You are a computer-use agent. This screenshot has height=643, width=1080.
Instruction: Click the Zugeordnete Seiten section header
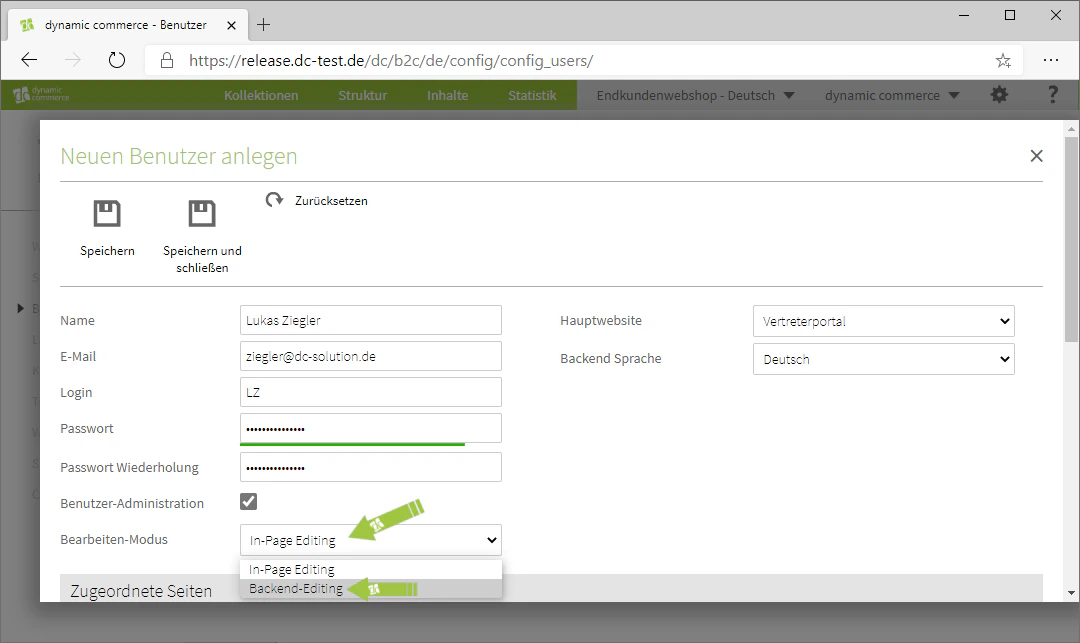pos(551,589)
